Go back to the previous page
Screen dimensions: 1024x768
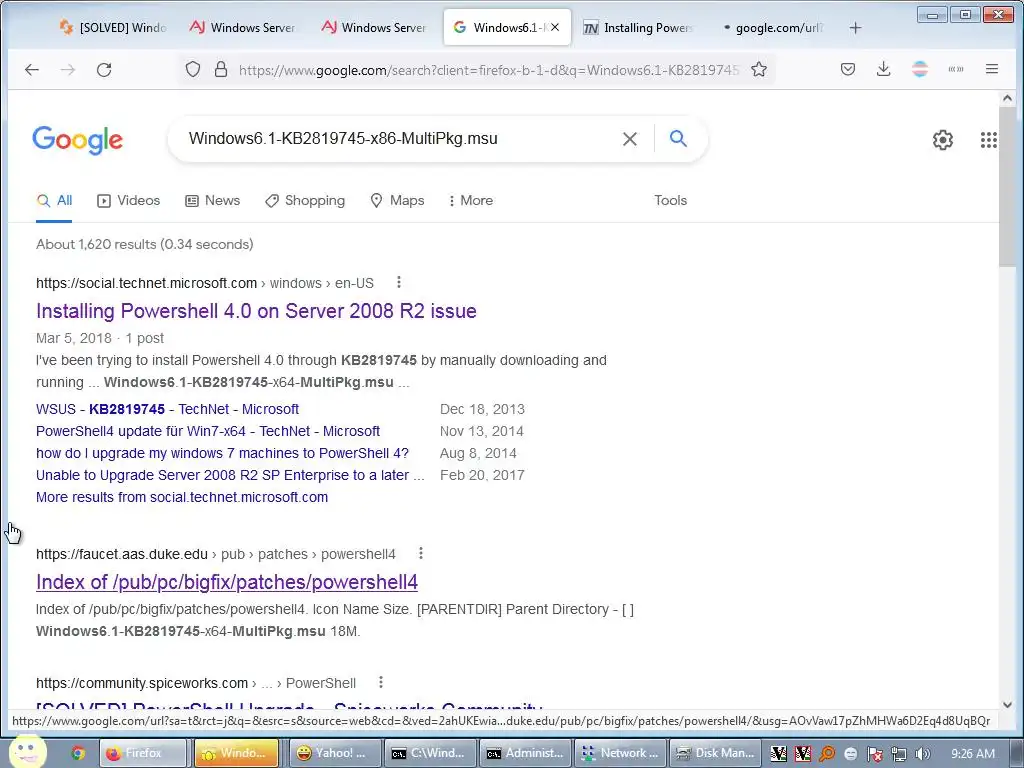31,69
